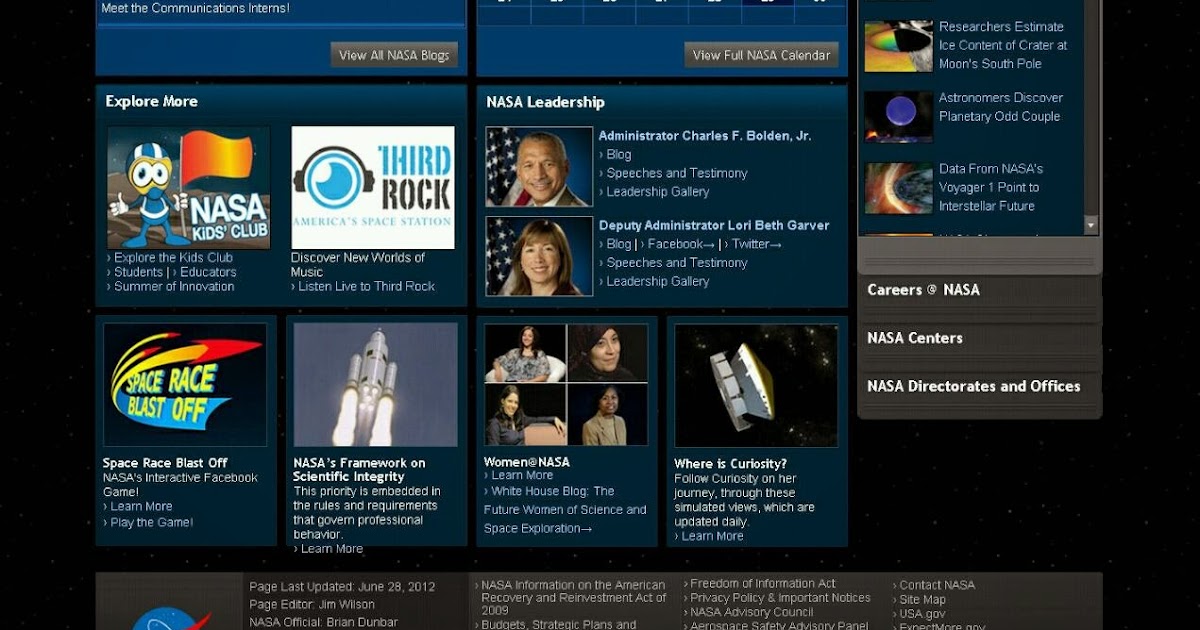This screenshot has height=630, width=1200.
Task: Click Lori Beth Garver portrait photo
Action: [539, 257]
